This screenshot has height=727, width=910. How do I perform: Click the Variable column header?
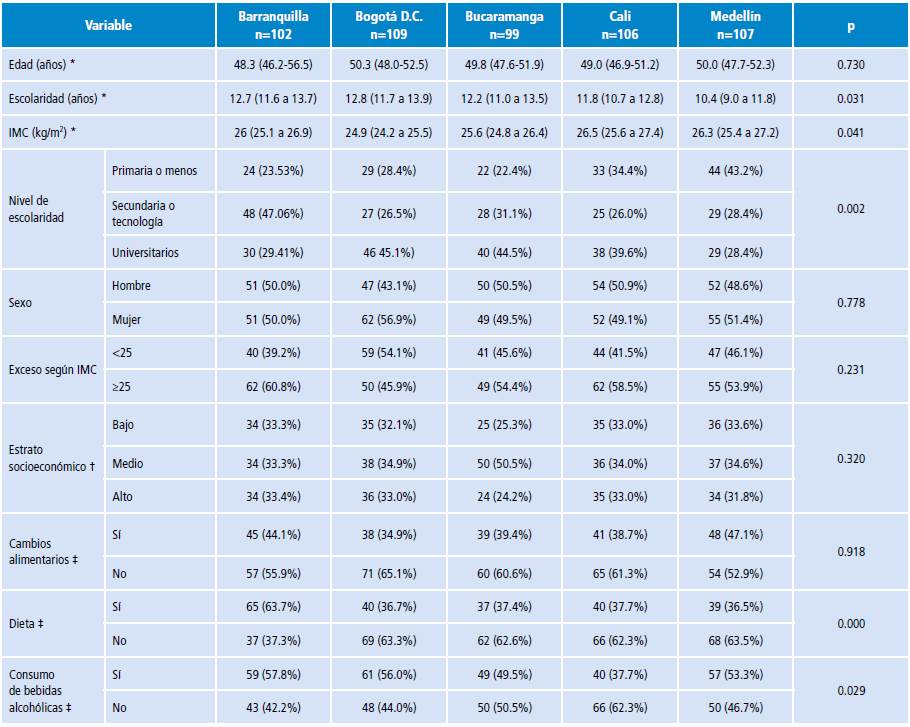pos(108,25)
